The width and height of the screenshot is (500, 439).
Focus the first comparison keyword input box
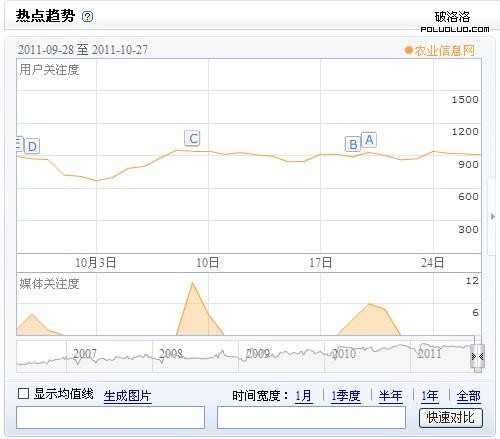[x=110, y=417]
